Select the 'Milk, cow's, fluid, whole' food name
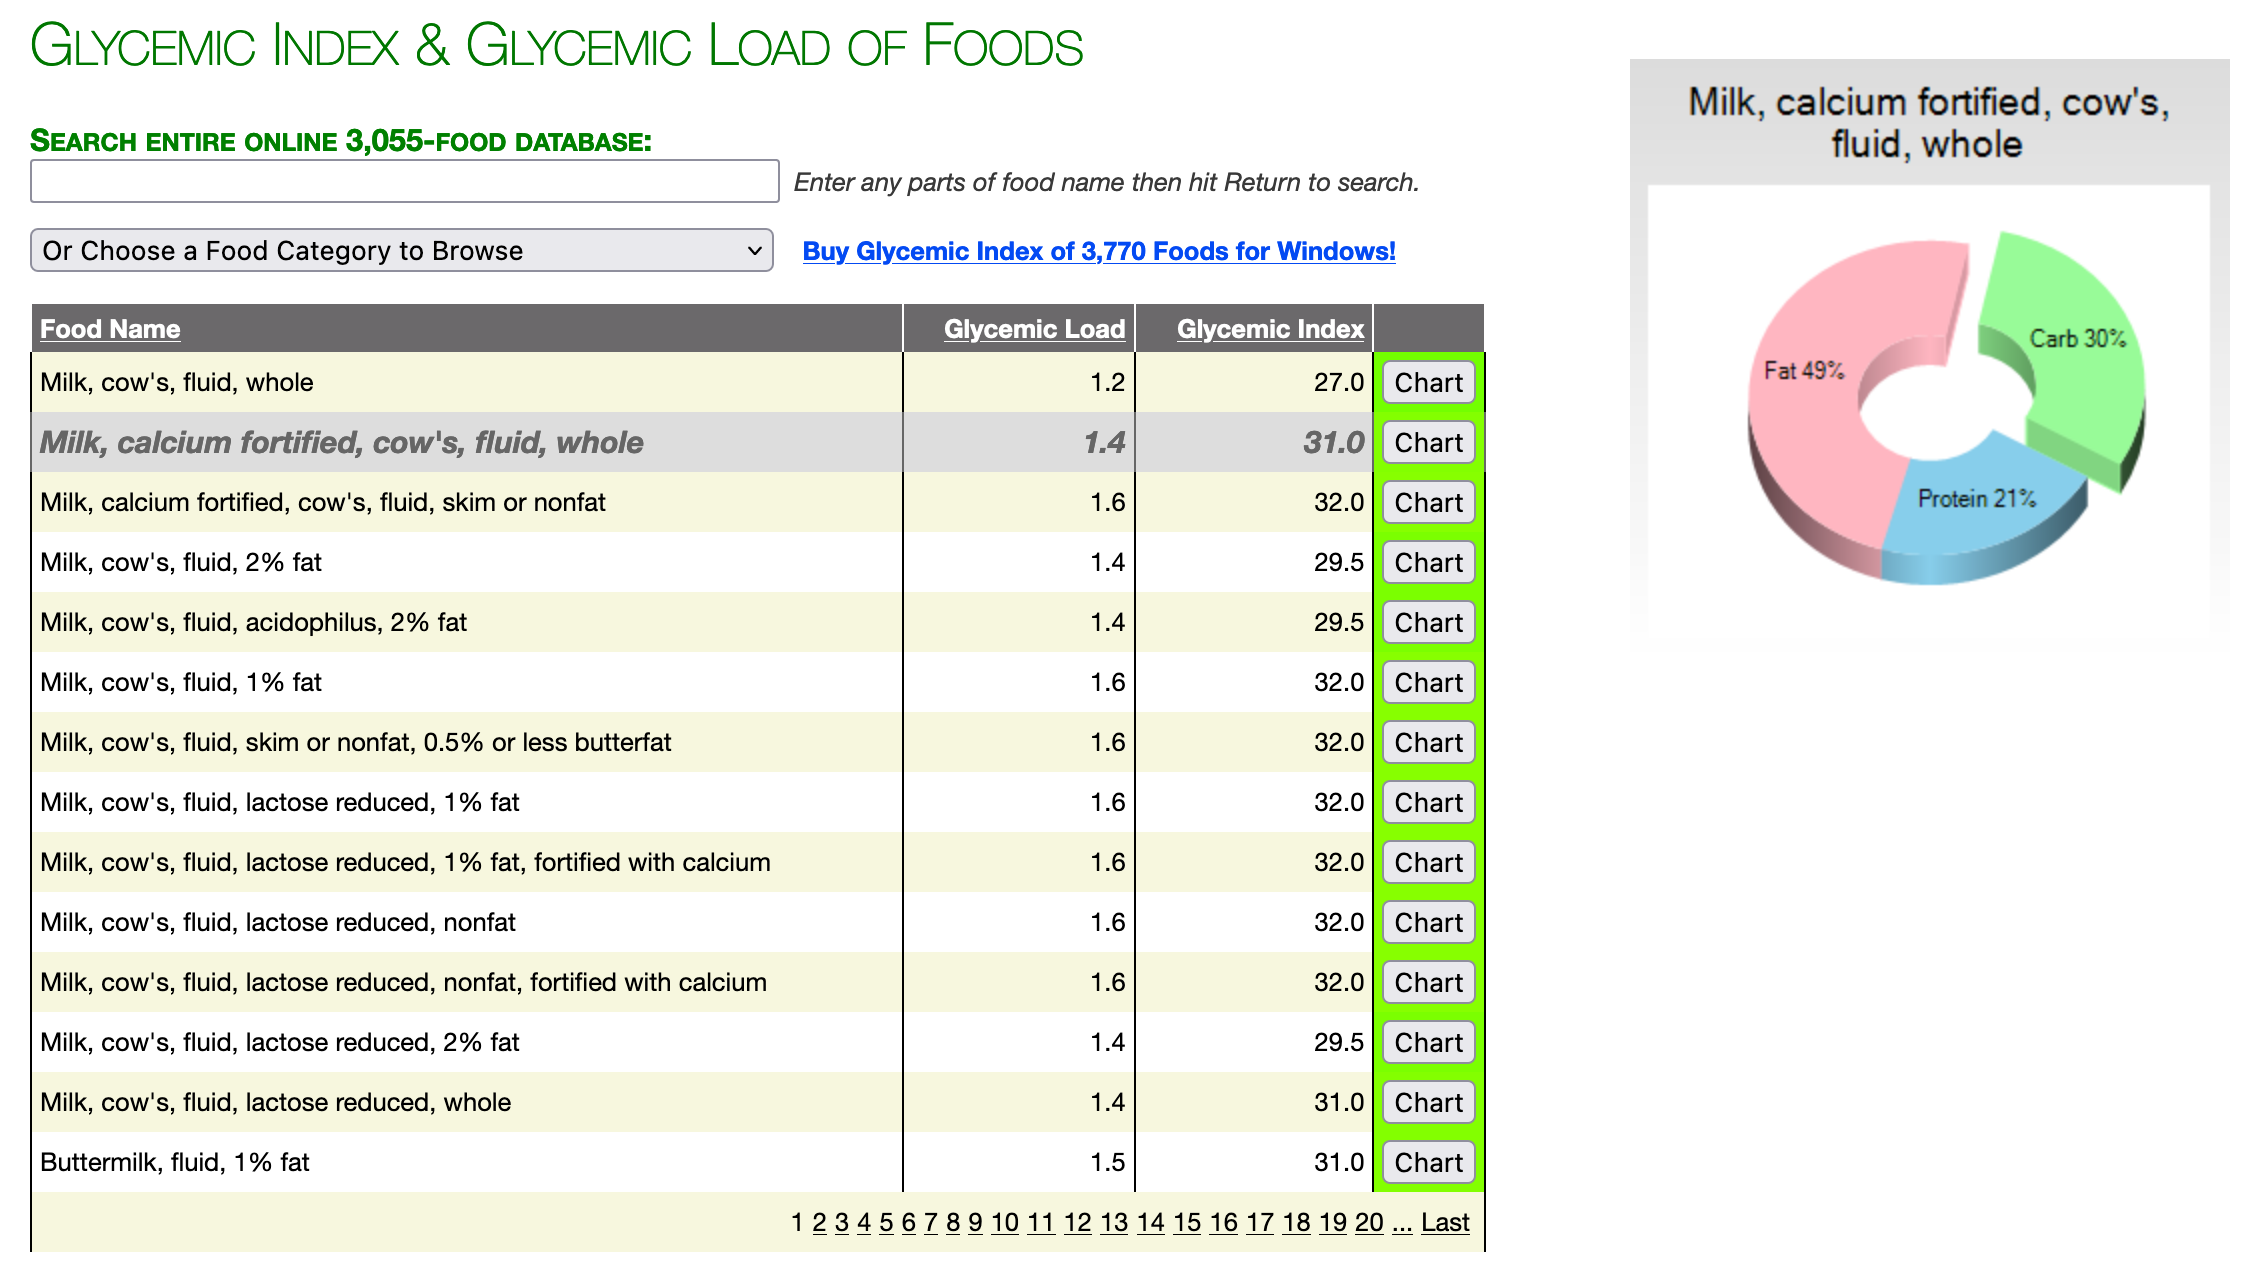The image size is (2260, 1278). coord(177,382)
